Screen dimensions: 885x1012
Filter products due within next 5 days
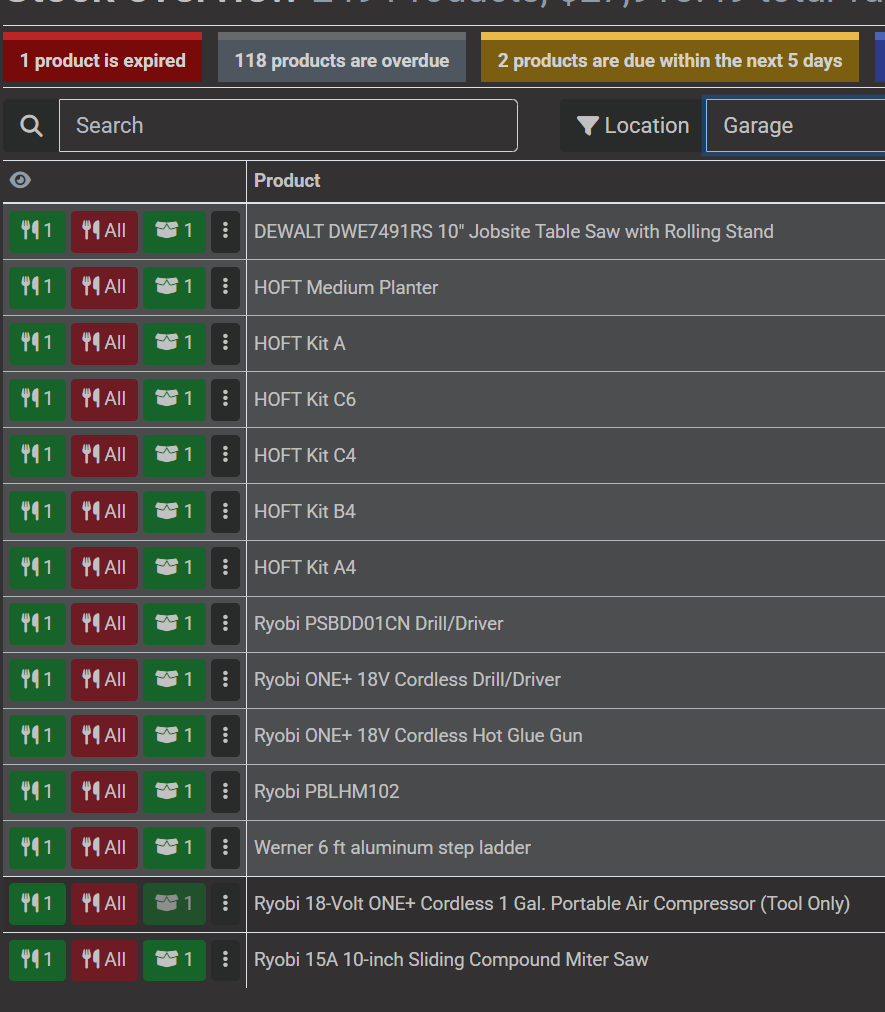click(x=669, y=57)
